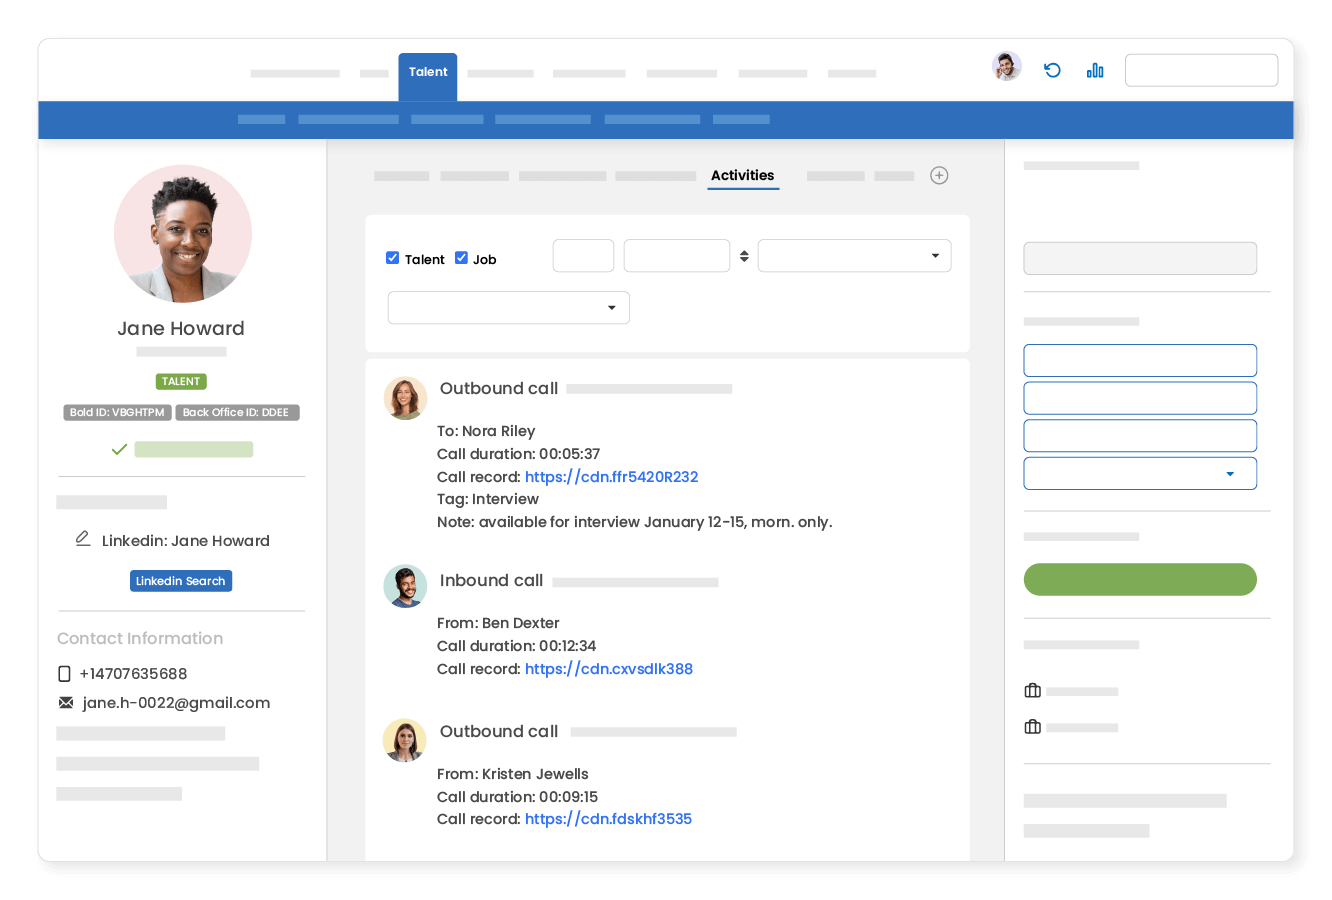Click the user avatar in the top navigation bar
1332x900 pixels.
coord(1007,65)
